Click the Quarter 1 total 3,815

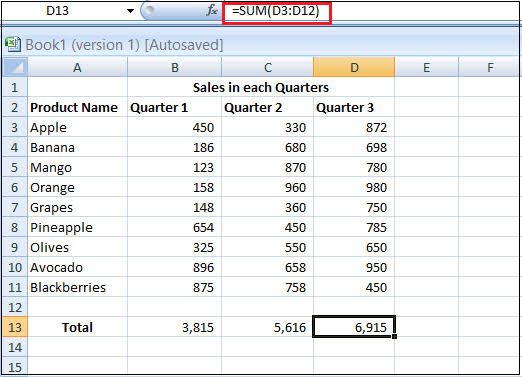pyautogui.click(x=174, y=327)
